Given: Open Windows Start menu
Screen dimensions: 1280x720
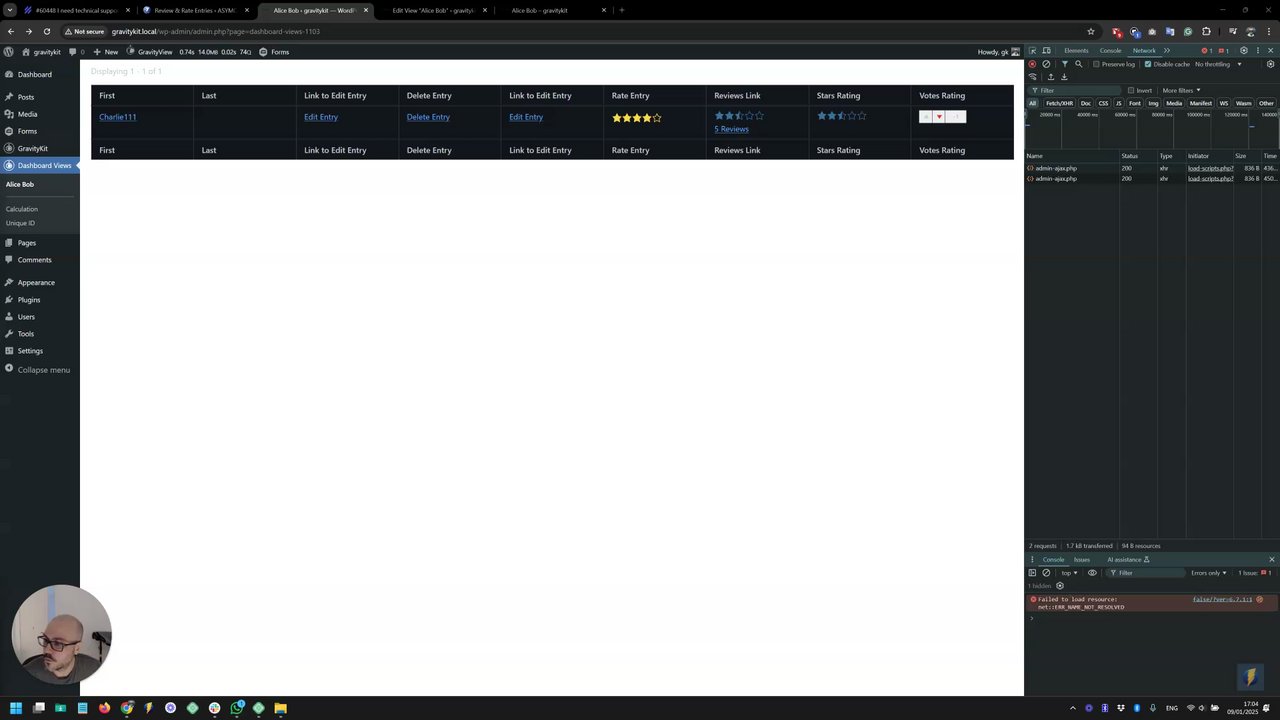Looking at the screenshot, I should click(16, 708).
